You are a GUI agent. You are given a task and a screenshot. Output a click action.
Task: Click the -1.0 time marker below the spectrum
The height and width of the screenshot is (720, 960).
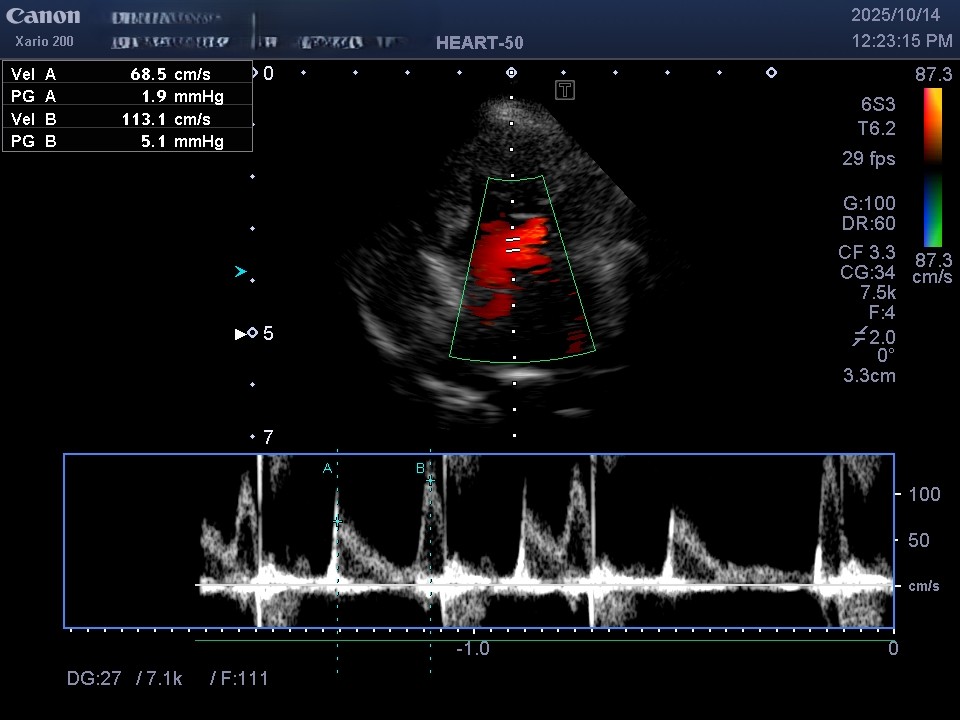472,648
